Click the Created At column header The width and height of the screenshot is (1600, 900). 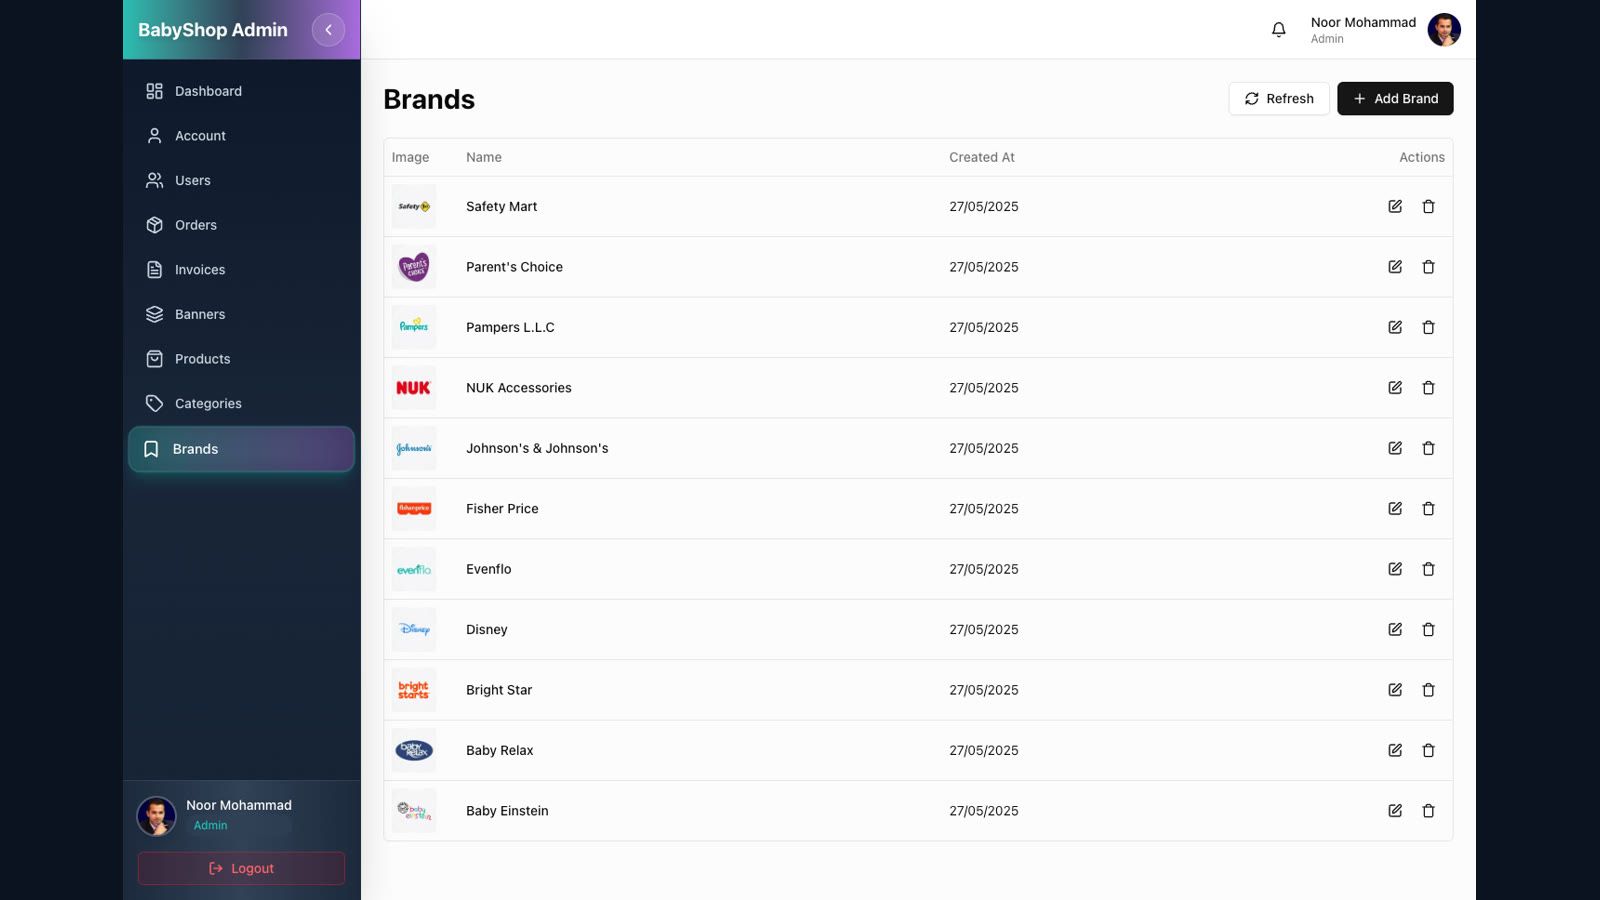[982, 157]
